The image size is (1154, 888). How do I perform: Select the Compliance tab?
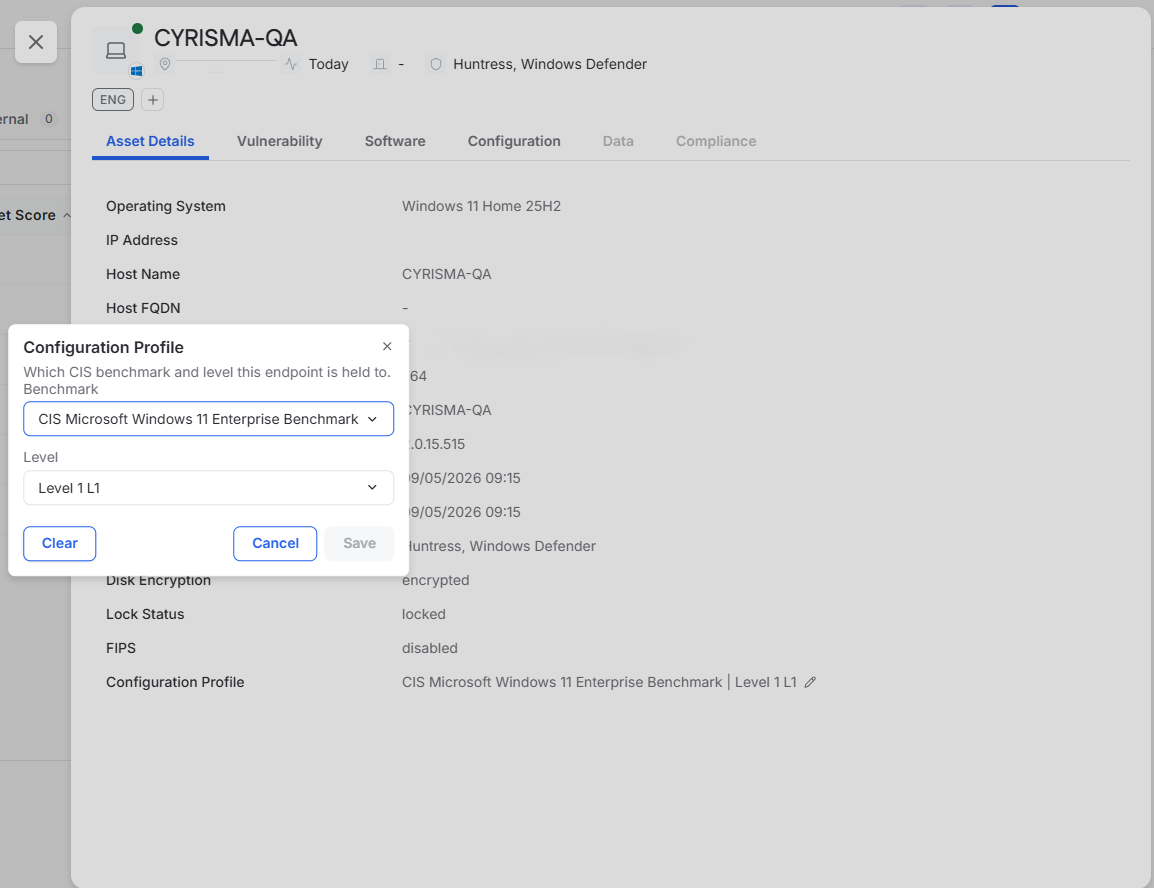(716, 141)
